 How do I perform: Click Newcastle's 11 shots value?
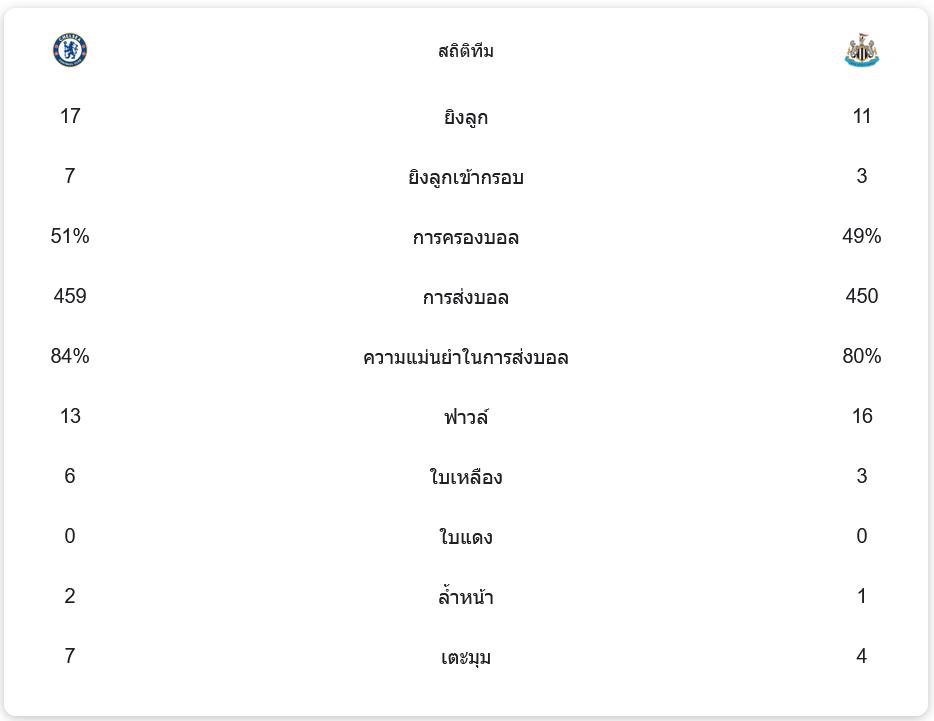(862, 116)
